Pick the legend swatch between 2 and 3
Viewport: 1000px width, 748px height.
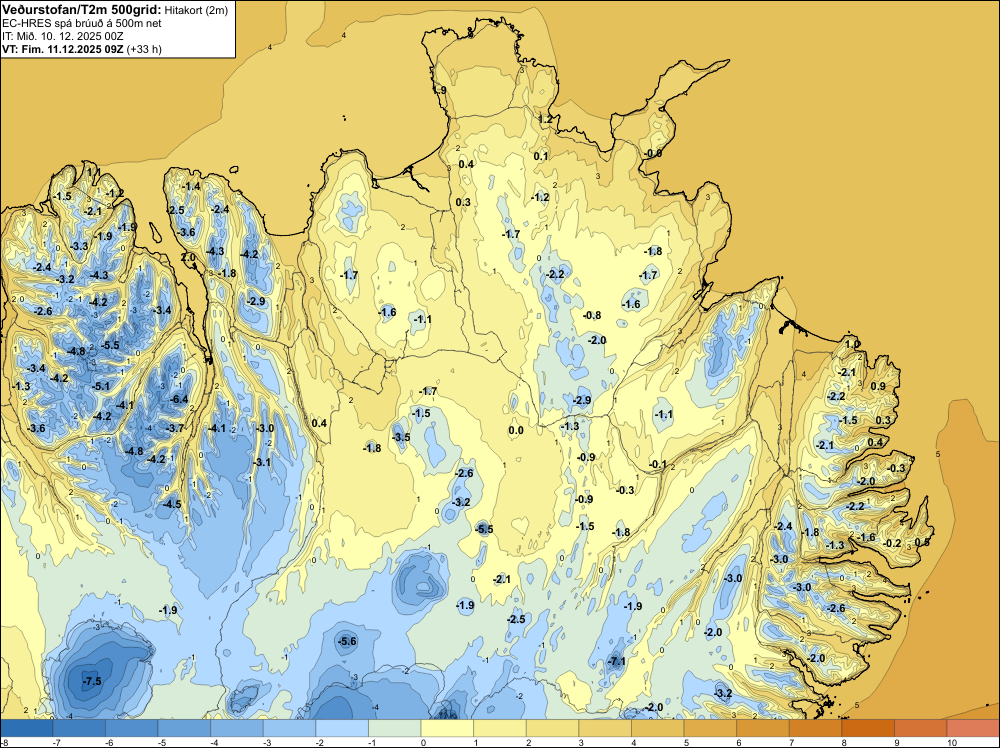click(x=552, y=728)
